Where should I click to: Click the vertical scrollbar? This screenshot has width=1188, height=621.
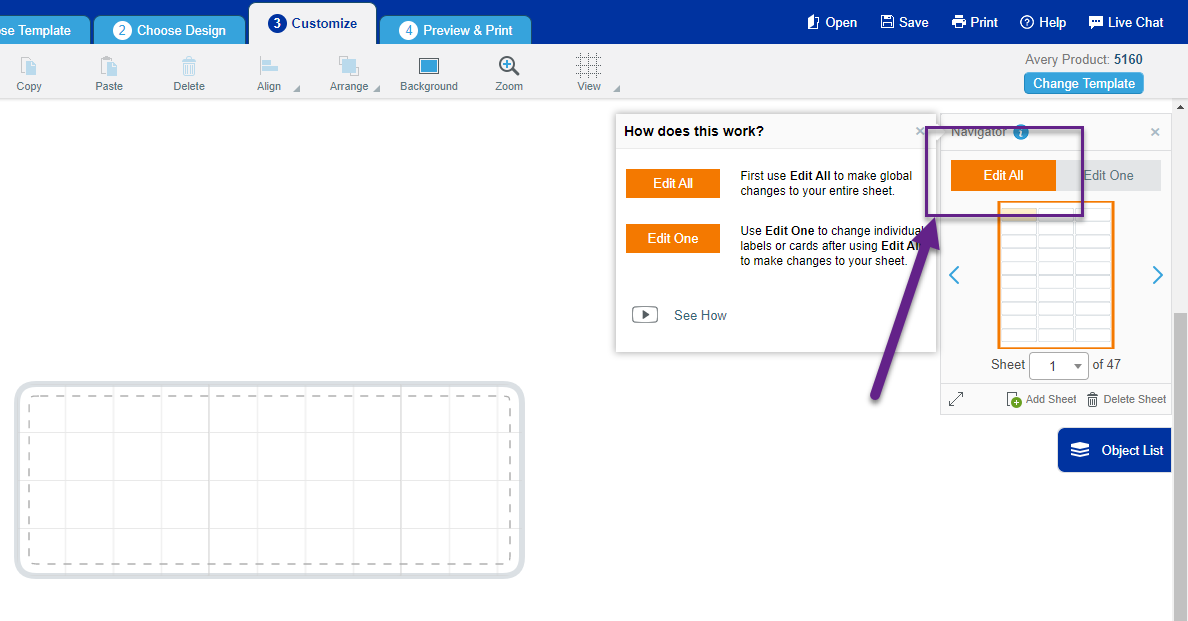1180,466
